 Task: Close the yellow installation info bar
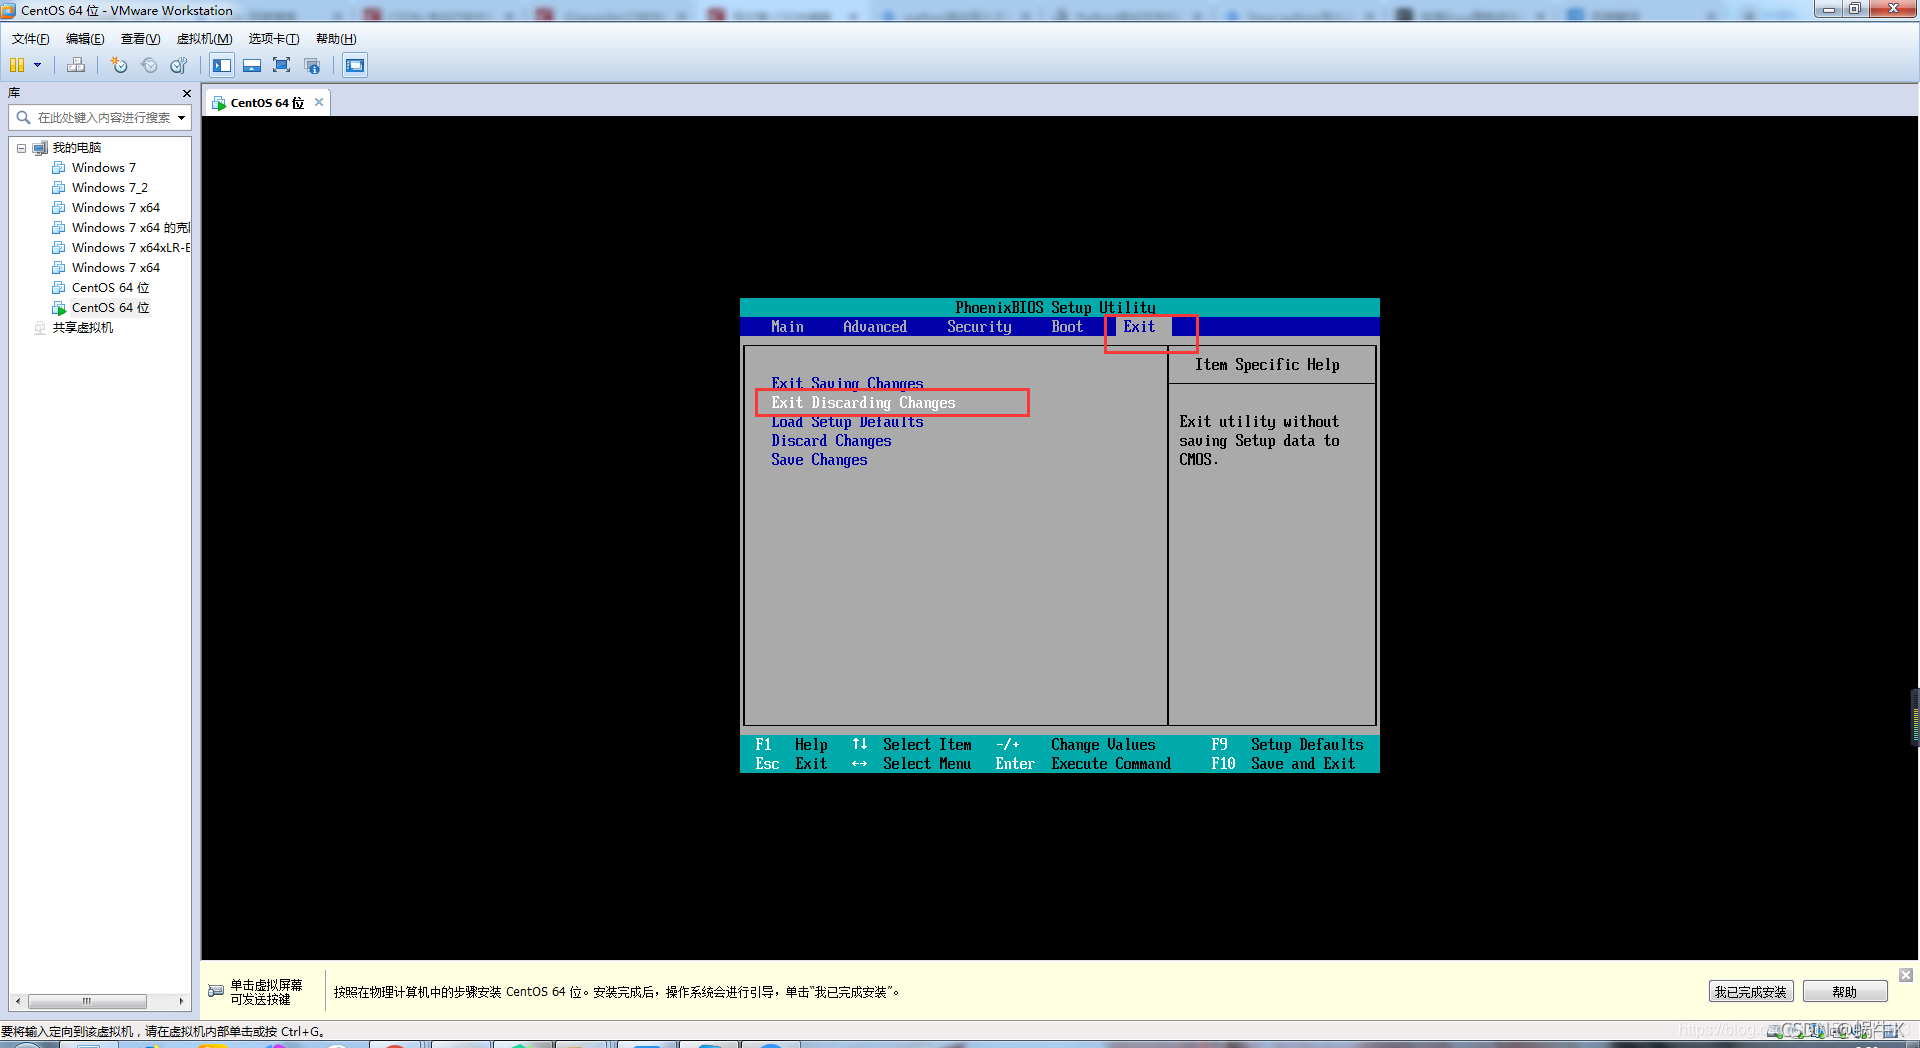click(1906, 975)
